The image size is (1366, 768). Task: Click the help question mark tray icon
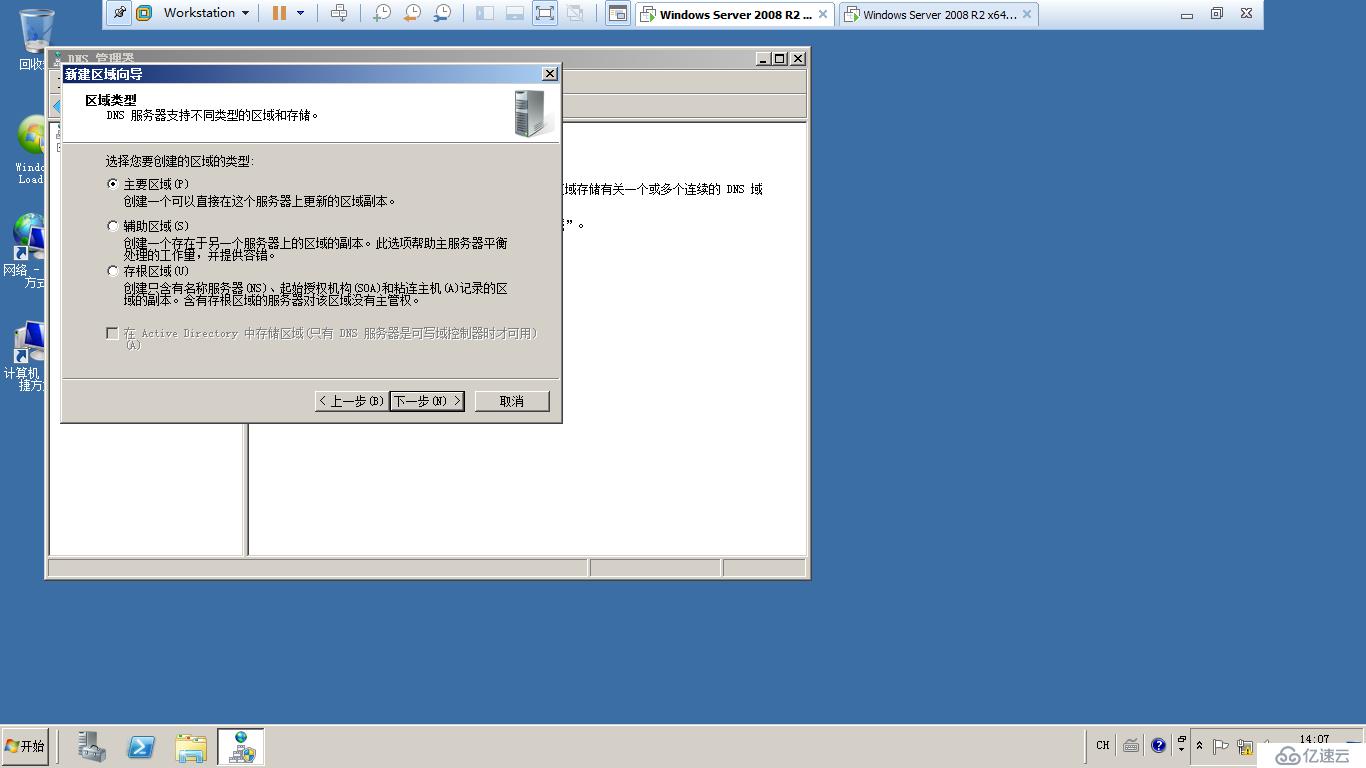point(1158,745)
